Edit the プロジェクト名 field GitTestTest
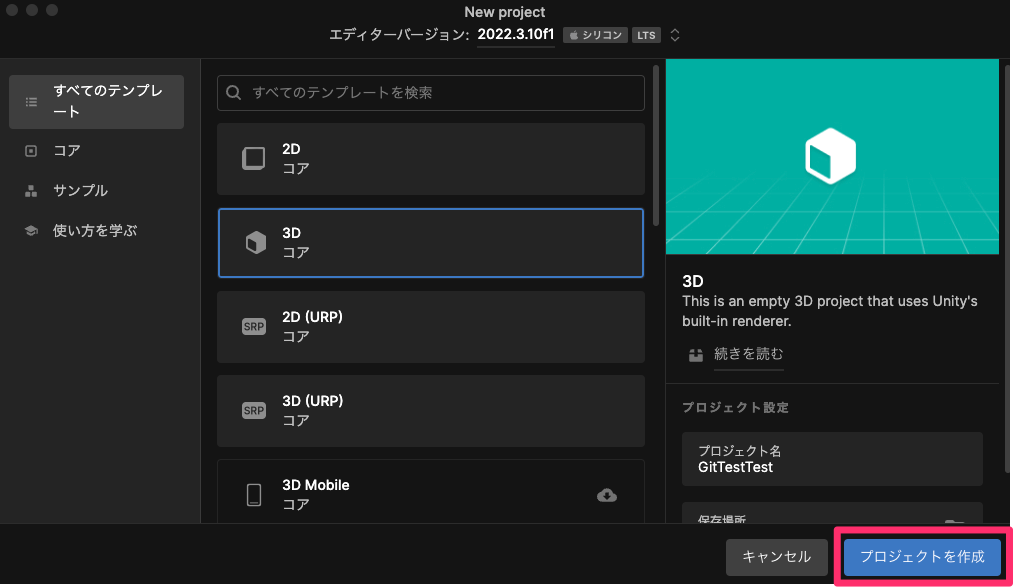Image resolution: width=1013 pixels, height=587 pixels. point(832,459)
